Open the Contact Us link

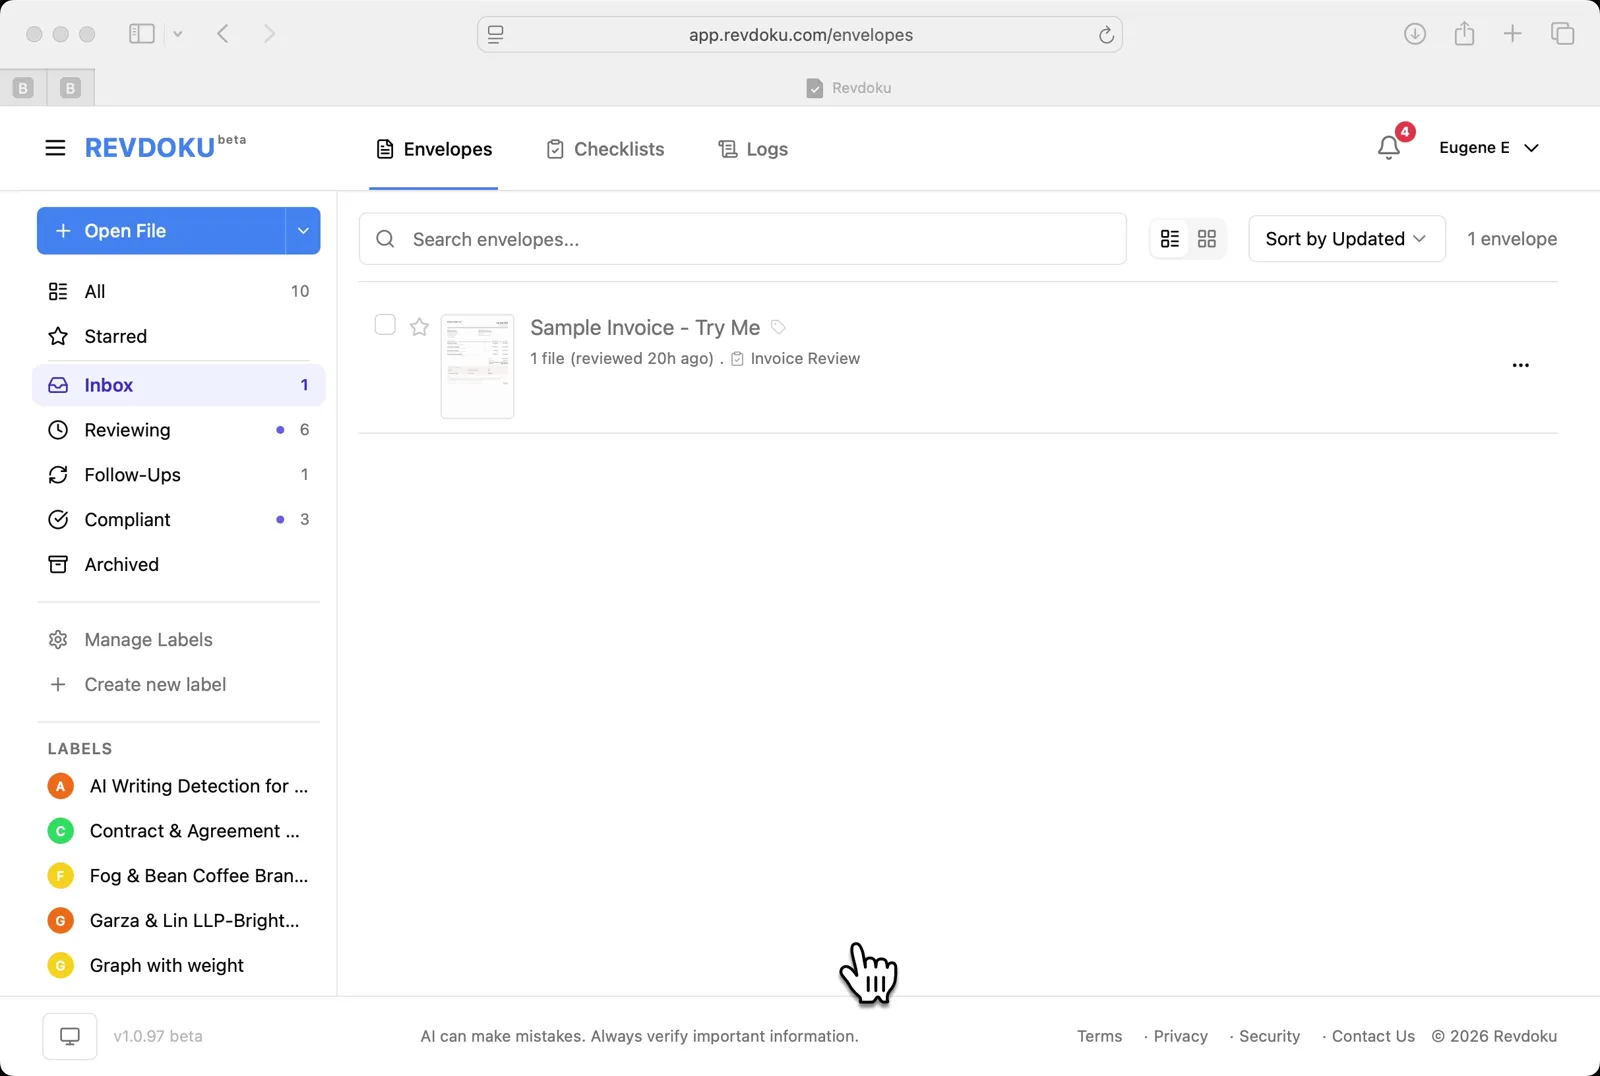pos(1371,1036)
